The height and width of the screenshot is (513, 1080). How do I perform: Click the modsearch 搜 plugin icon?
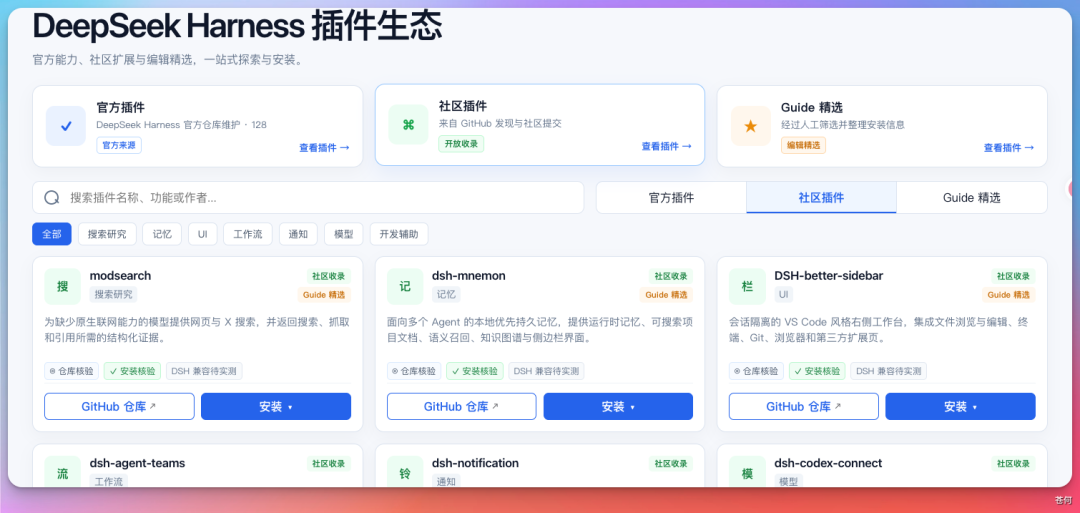63,286
